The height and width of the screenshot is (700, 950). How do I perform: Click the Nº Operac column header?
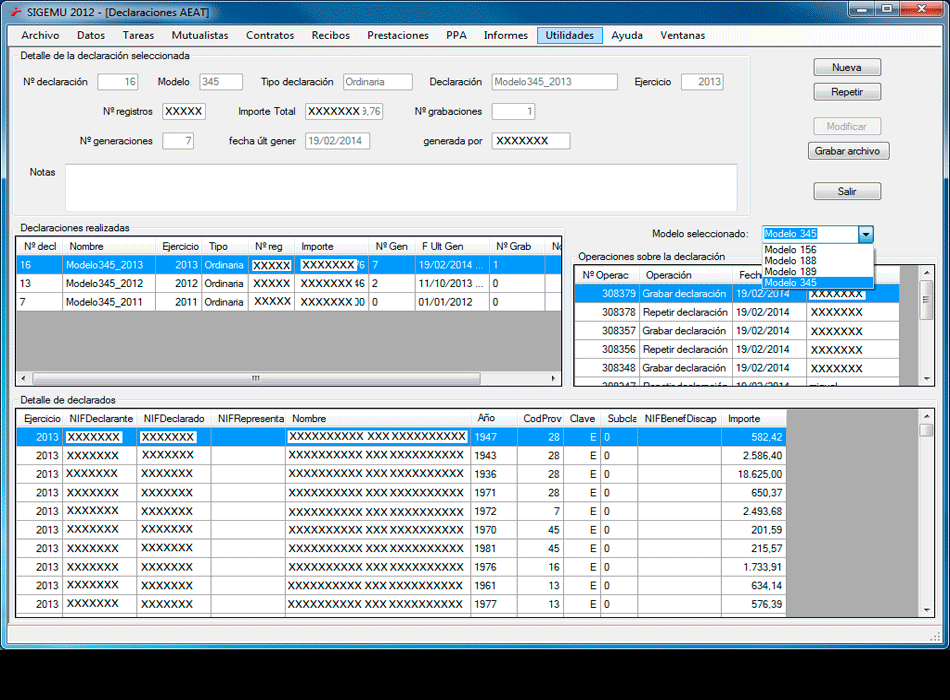[x=606, y=275]
